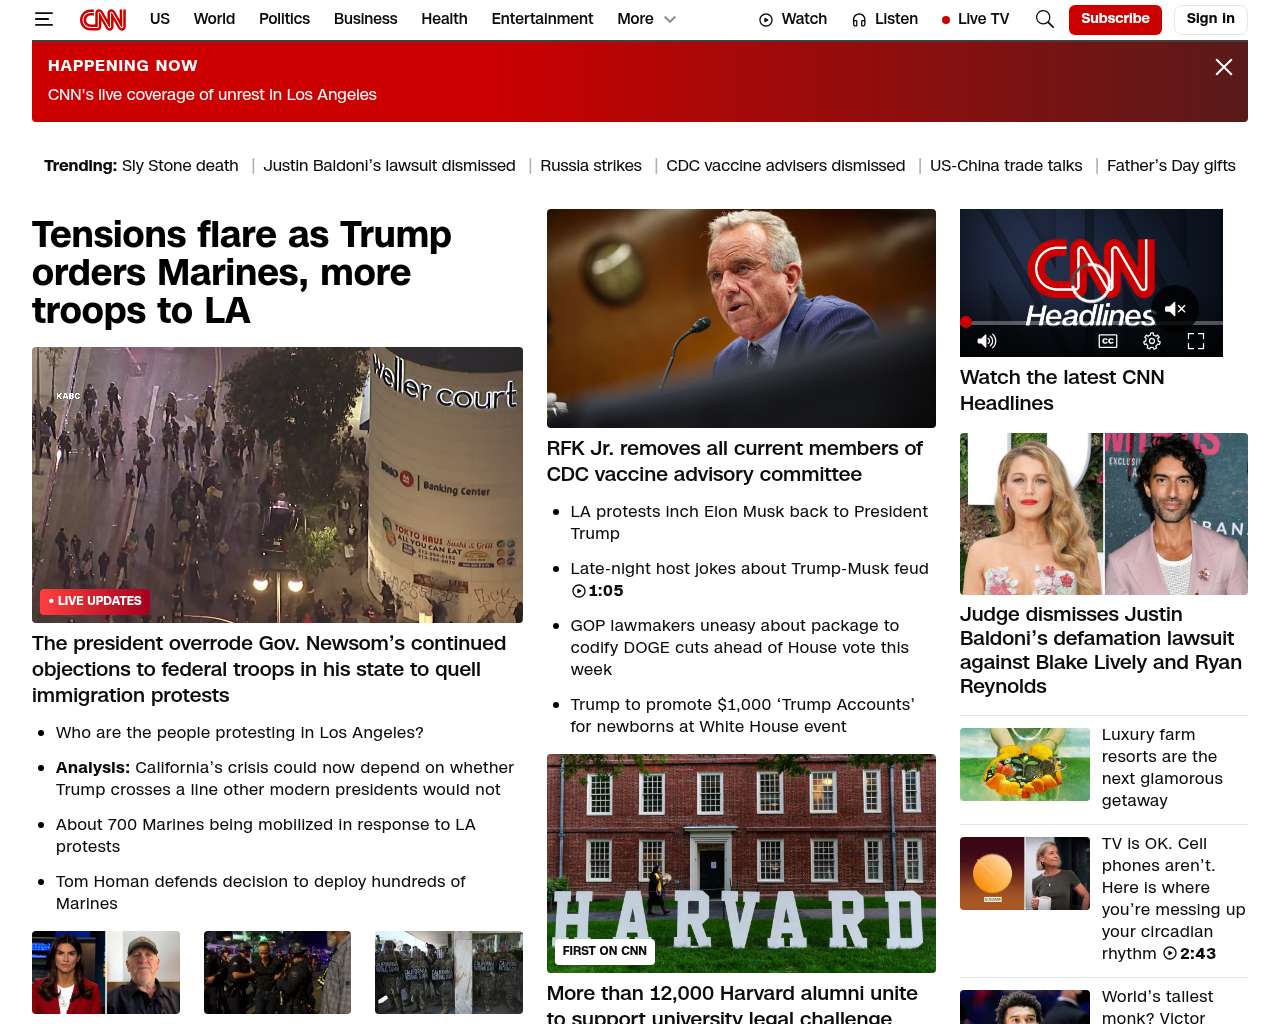The width and height of the screenshot is (1280, 1024).
Task: Go to the Entertainment section
Action: coord(542,19)
